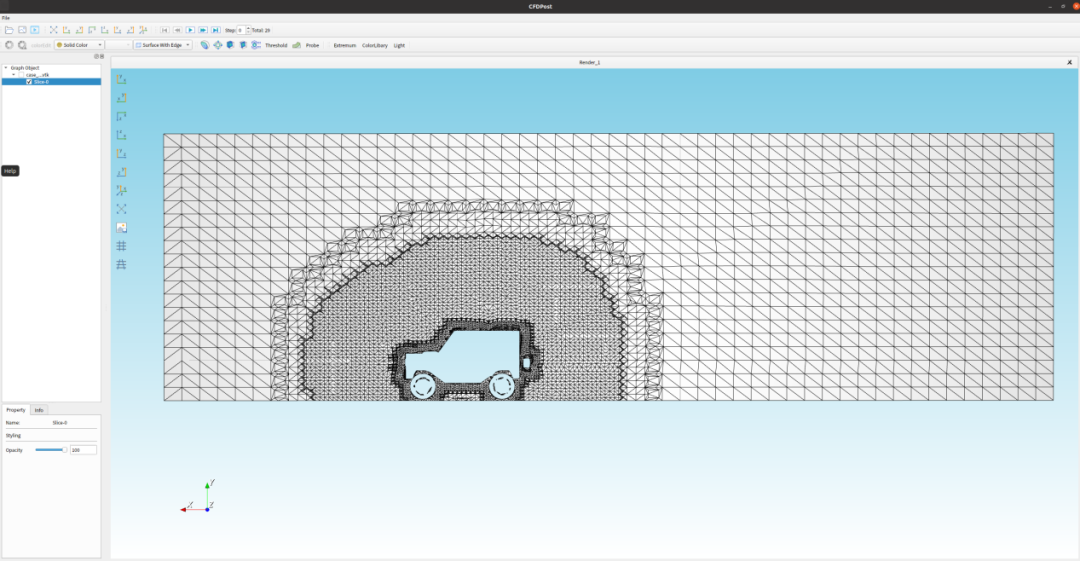1080x561 pixels.
Task: Open the File menu
Action: [6, 18]
